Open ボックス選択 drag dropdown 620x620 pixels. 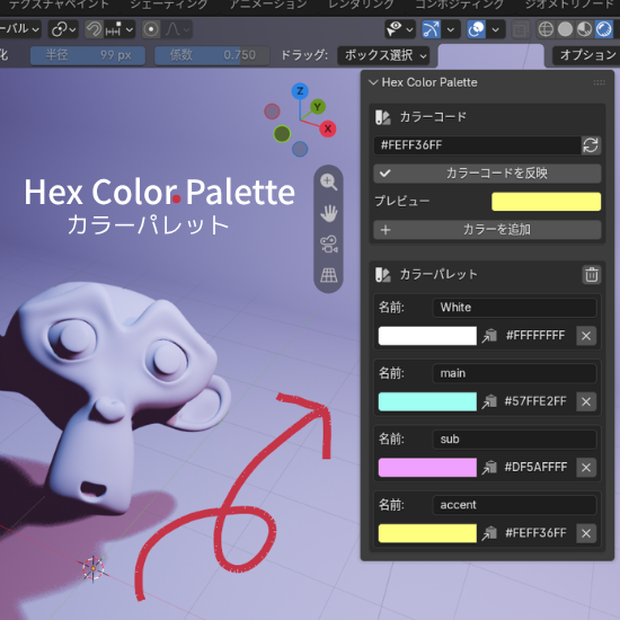384,55
